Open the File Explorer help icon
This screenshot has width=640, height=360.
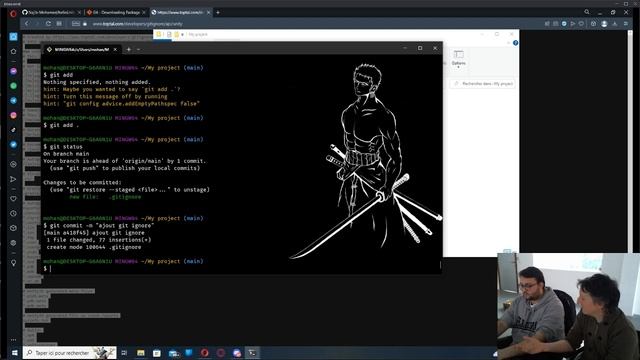click(x=516, y=43)
